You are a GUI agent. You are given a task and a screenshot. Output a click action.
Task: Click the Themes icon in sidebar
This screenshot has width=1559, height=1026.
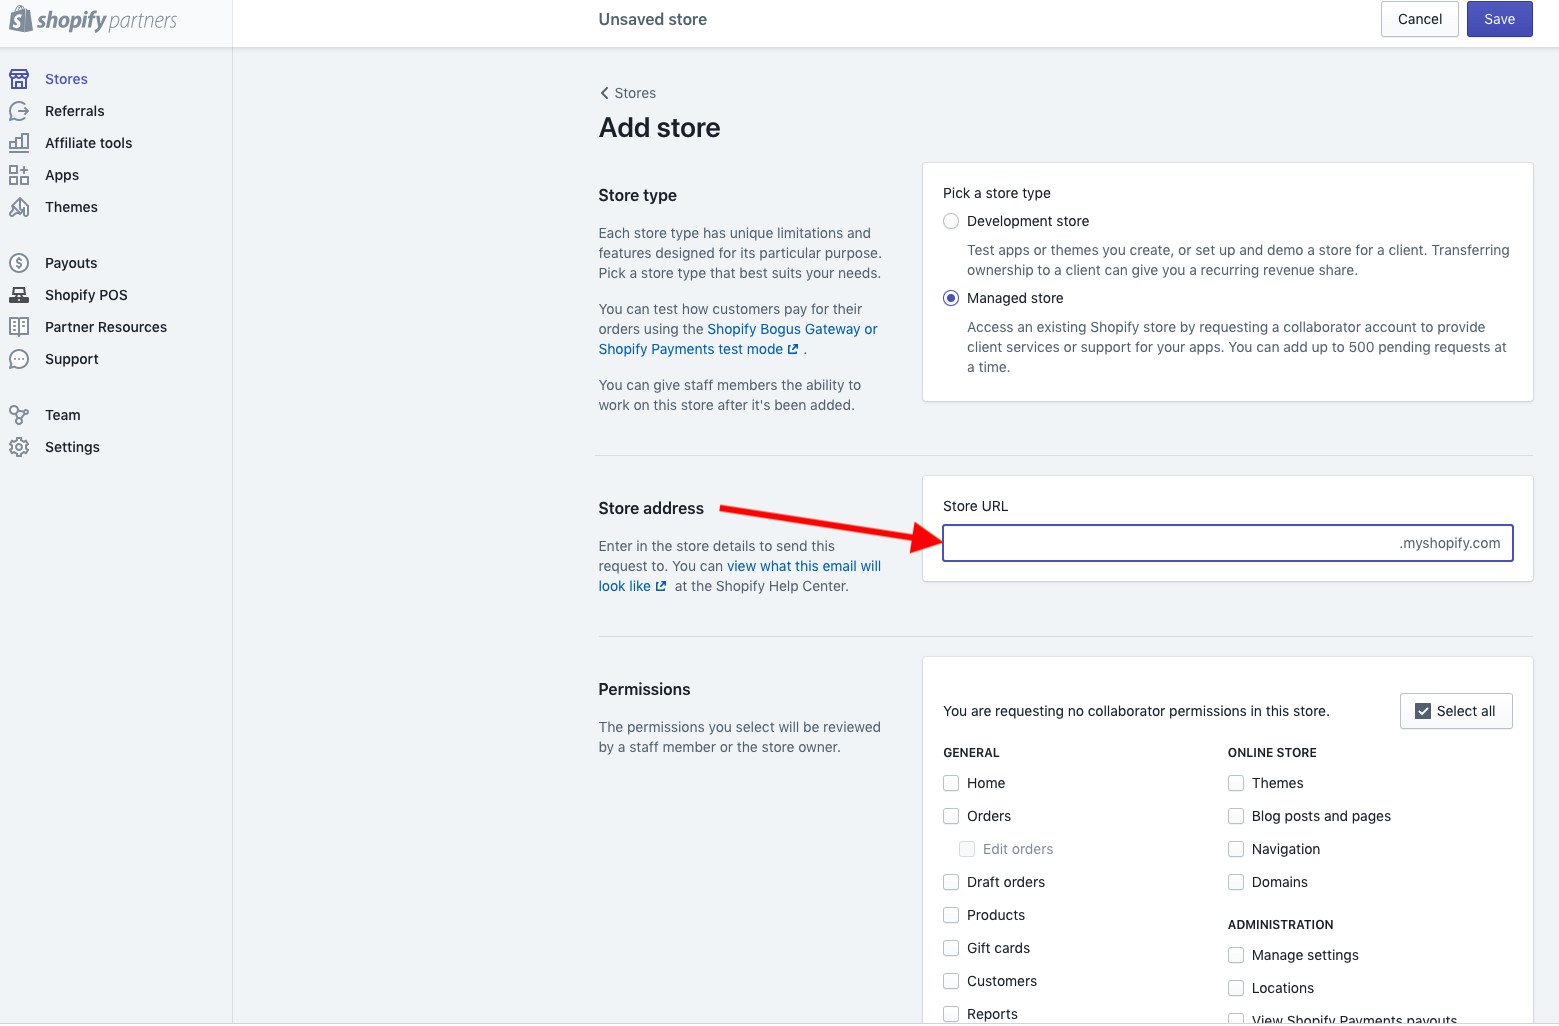click(19, 207)
